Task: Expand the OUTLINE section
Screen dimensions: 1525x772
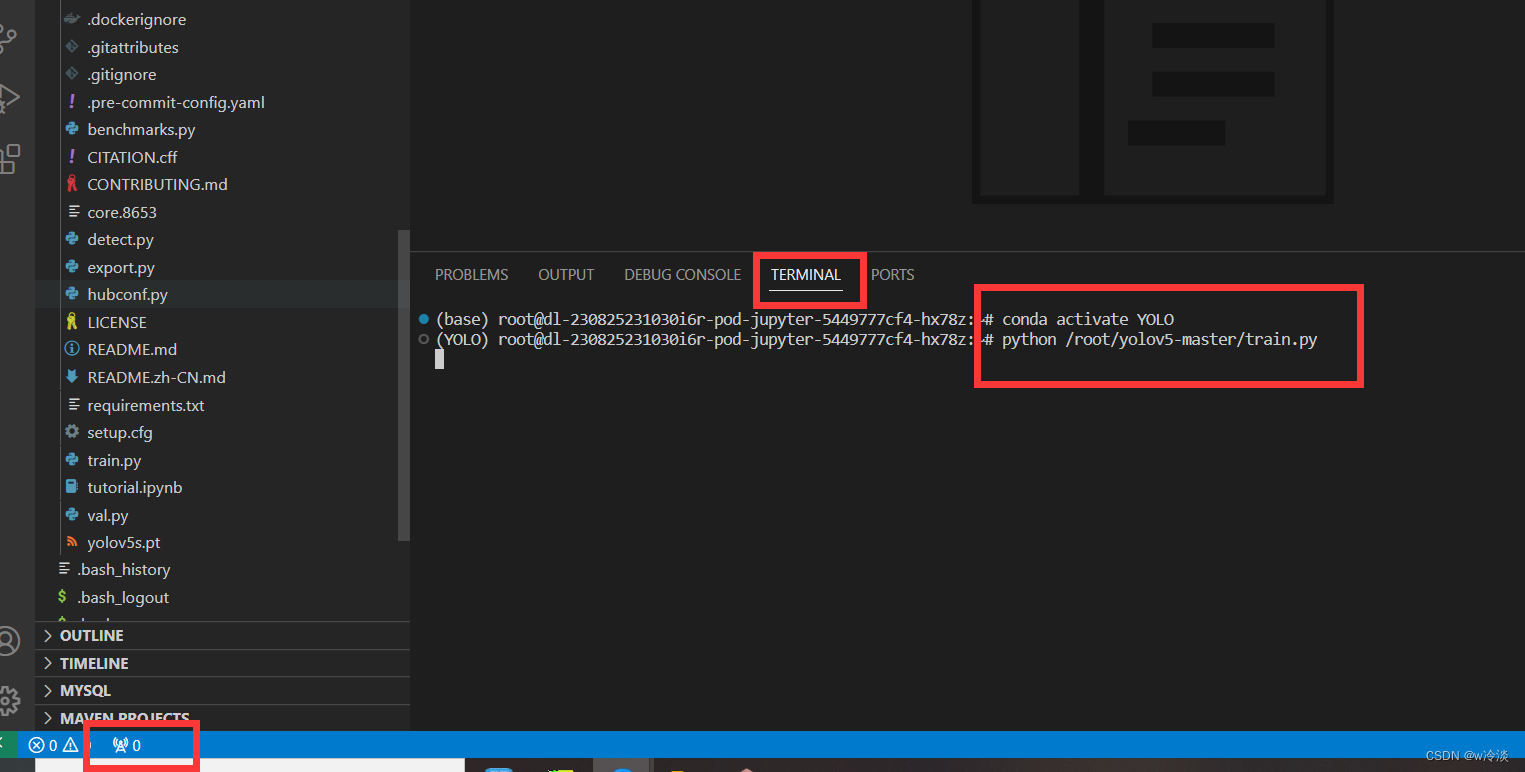Action: pyautogui.click(x=222, y=636)
